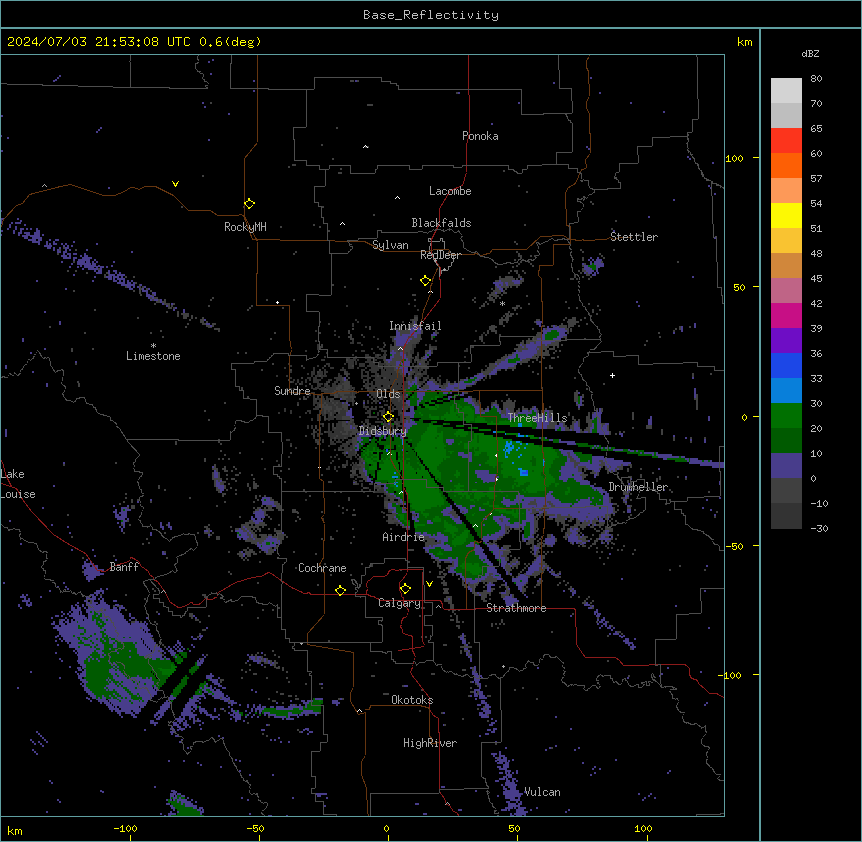Image resolution: width=862 pixels, height=842 pixels.
Task: Click the Strathmore city label
Action: coord(516,608)
